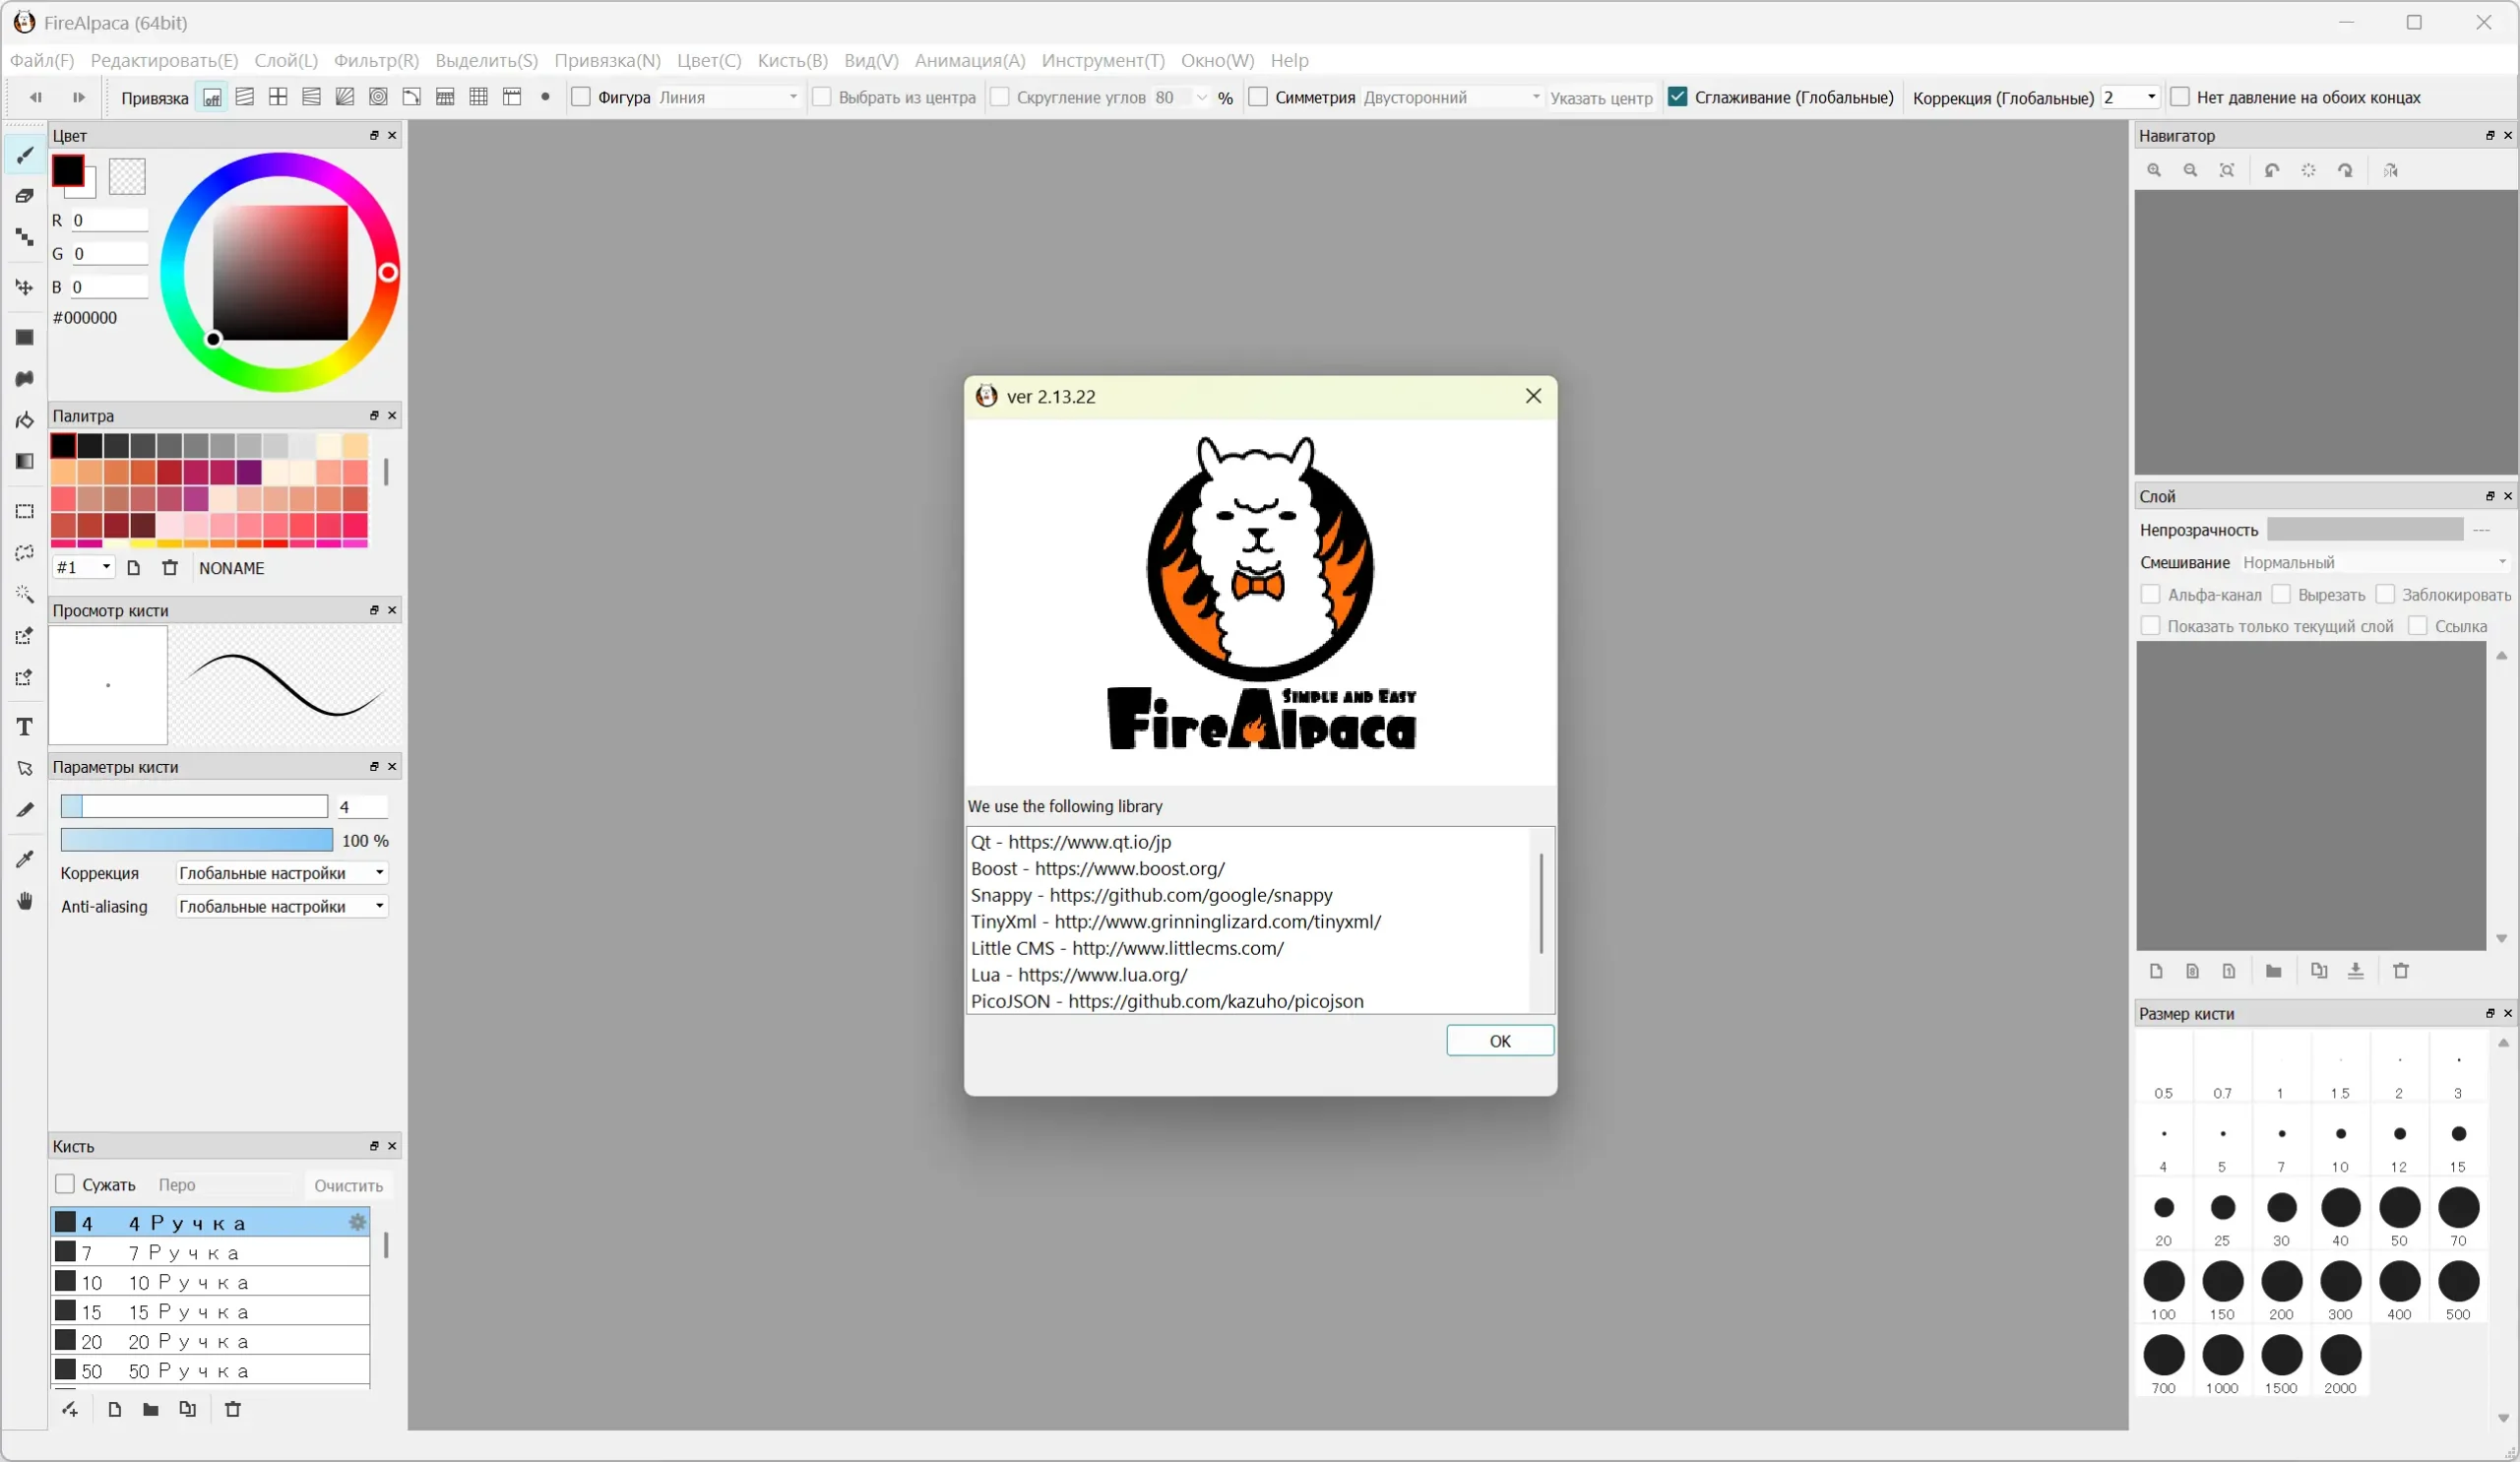Select the Eraser tool
Screen dimensions: 2520x1462
pyautogui.click(x=25, y=196)
